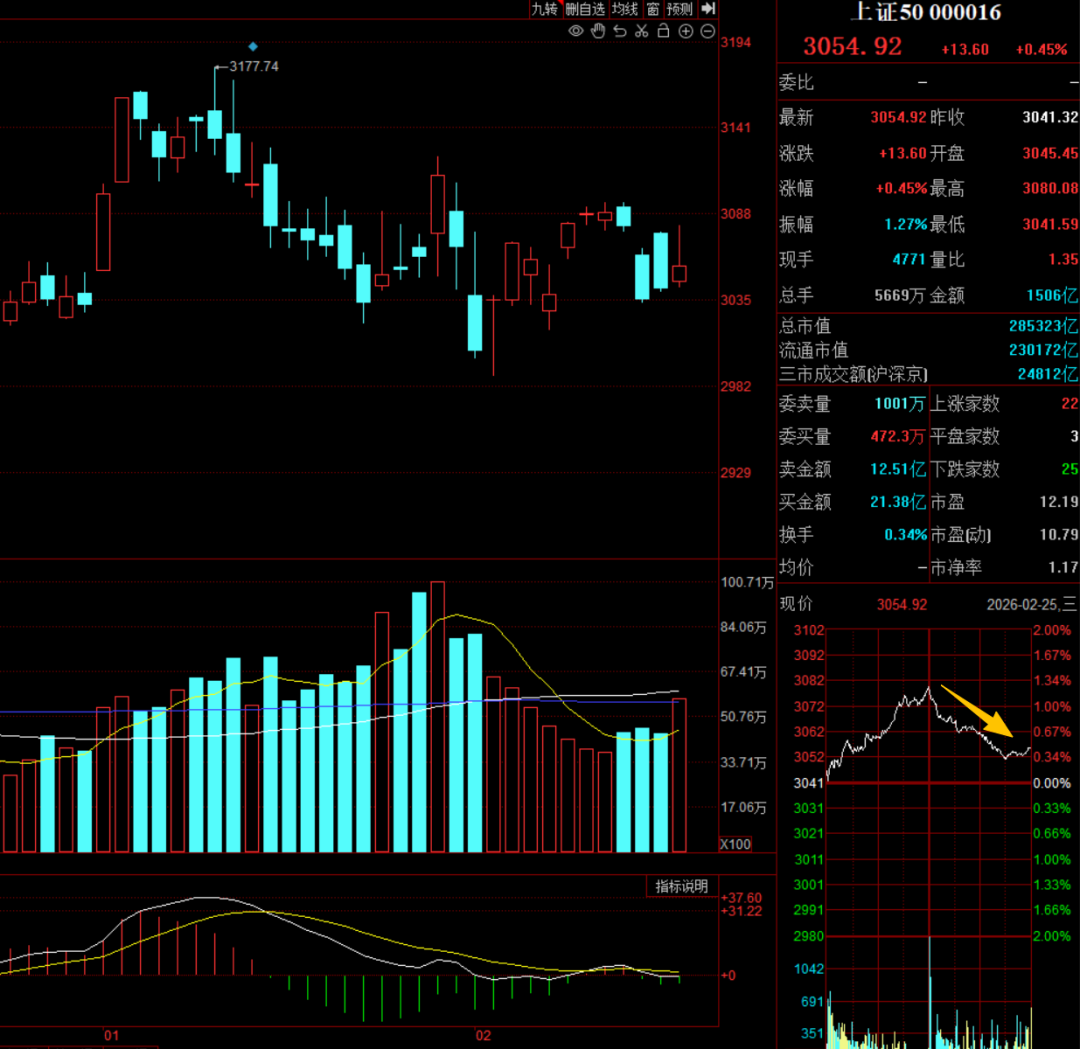Click the 三市成交额 value 24812亿

click(x=1048, y=374)
